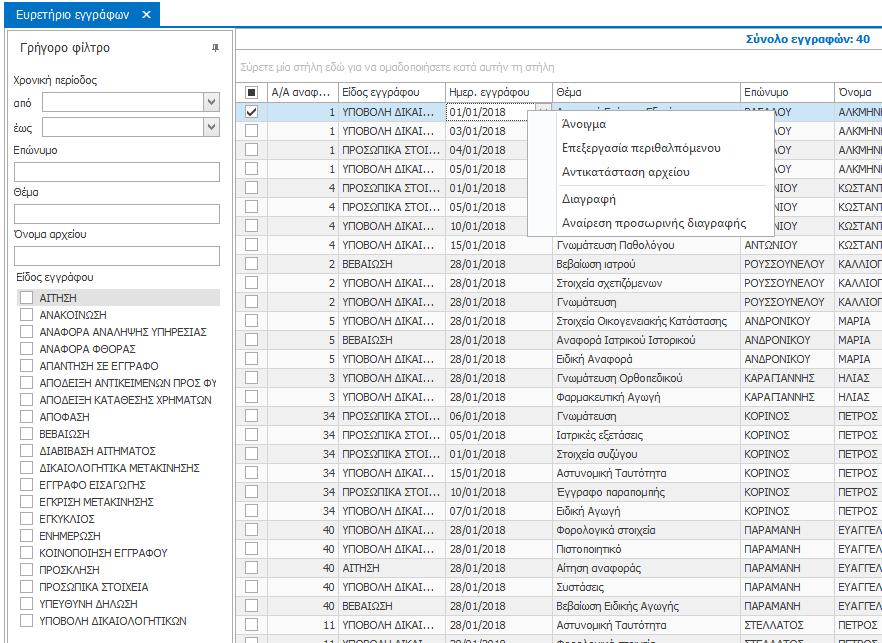This screenshot has height=643, width=882.
Task: Check ΥΠΟΒΟΛΗ ΔΙΚΑΙΟΛΟΓΗΤΙΚΩΝ filter
Action: click(x=26, y=621)
